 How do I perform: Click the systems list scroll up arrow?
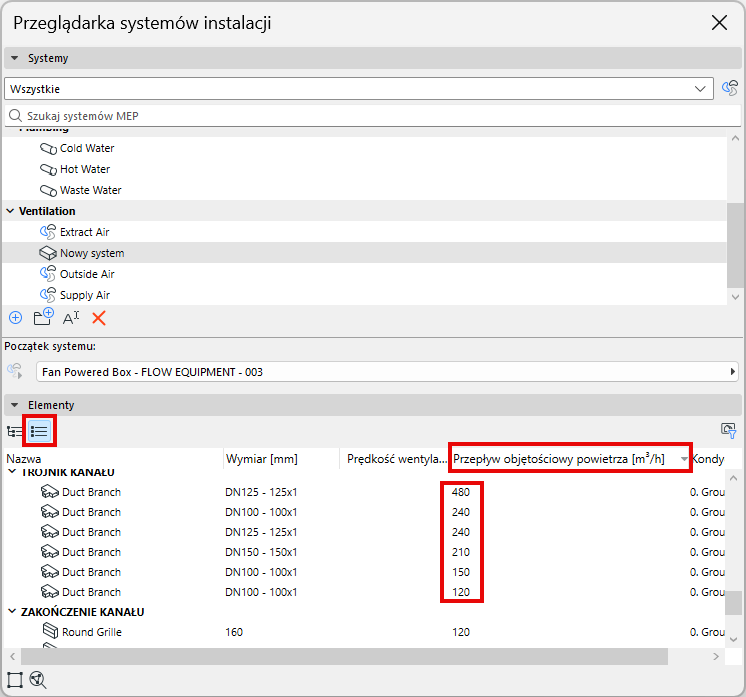pyautogui.click(x=735, y=139)
